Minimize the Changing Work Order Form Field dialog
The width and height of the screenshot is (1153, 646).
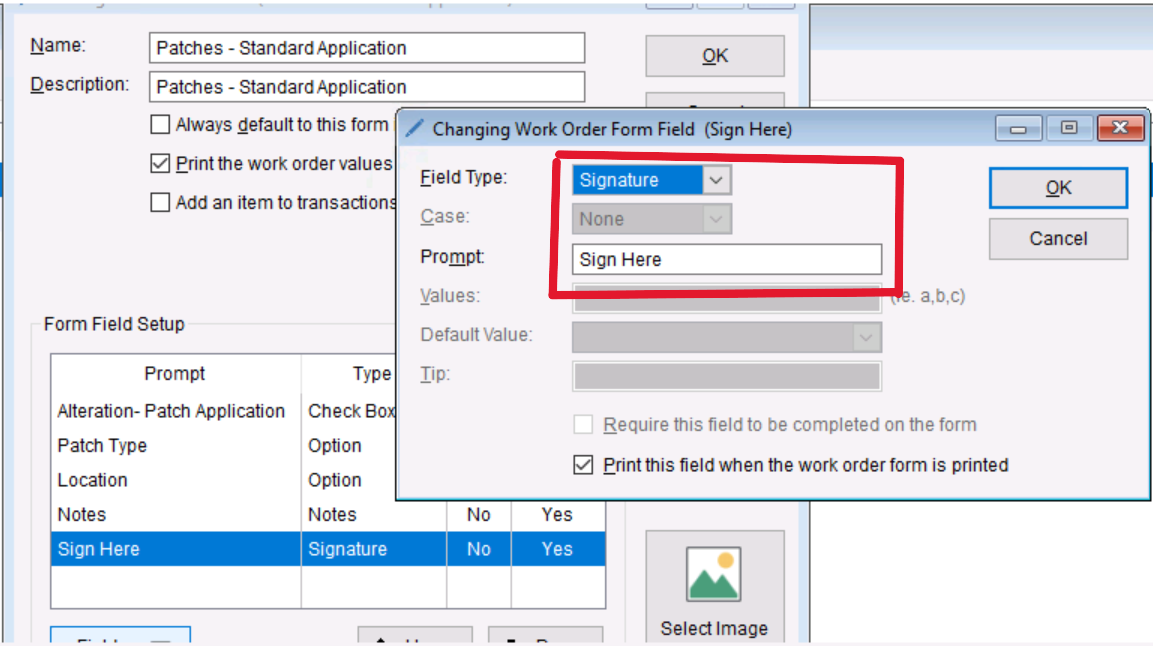[1018, 129]
